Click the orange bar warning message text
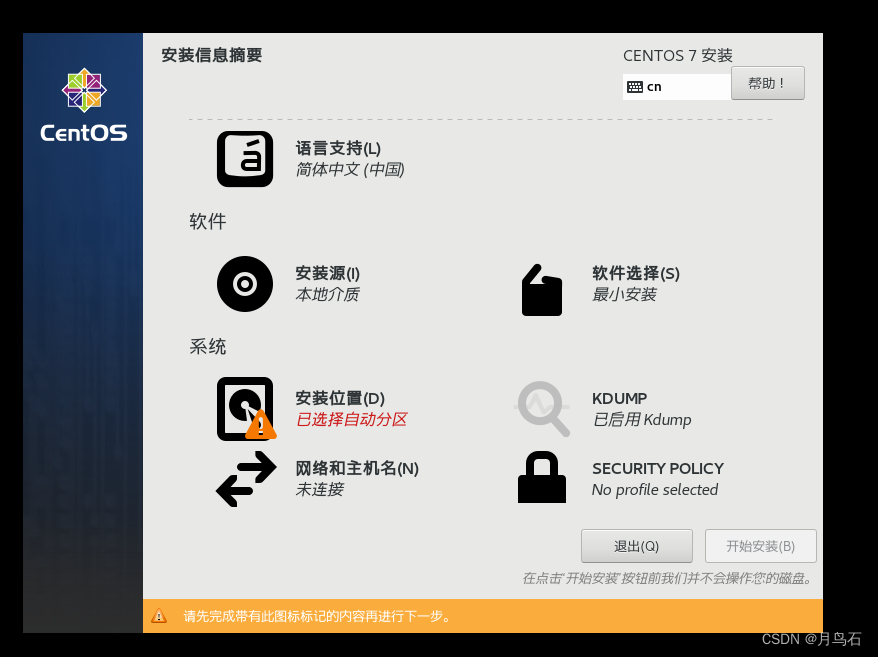This screenshot has height=657, width=878. 317,616
